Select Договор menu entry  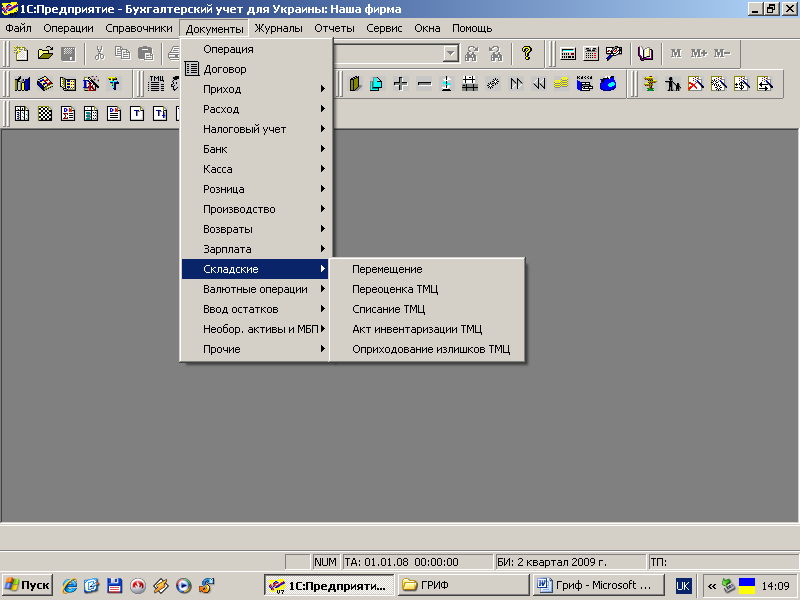click(257, 69)
